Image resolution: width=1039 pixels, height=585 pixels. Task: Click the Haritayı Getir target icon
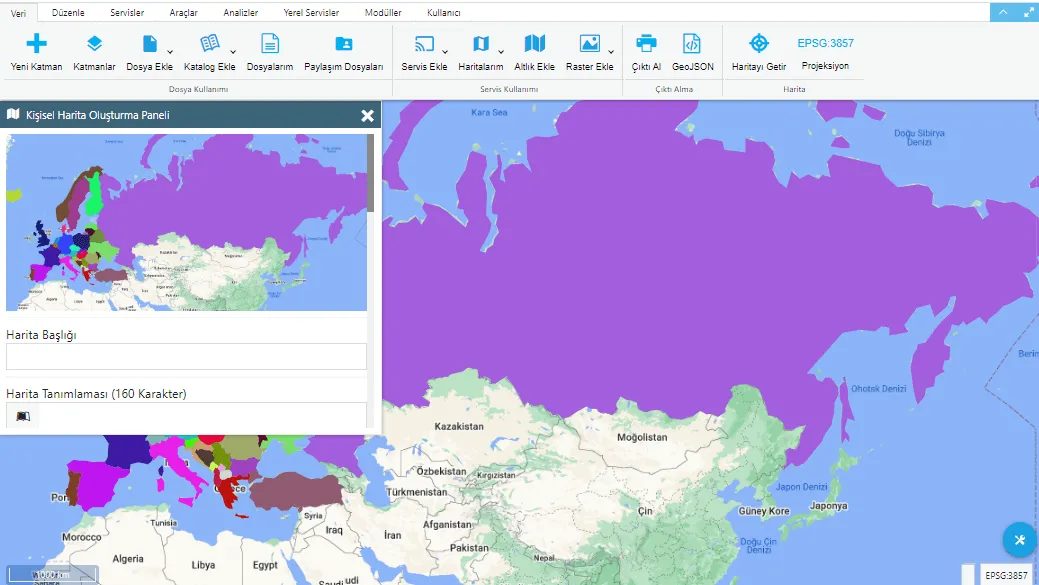(759, 44)
